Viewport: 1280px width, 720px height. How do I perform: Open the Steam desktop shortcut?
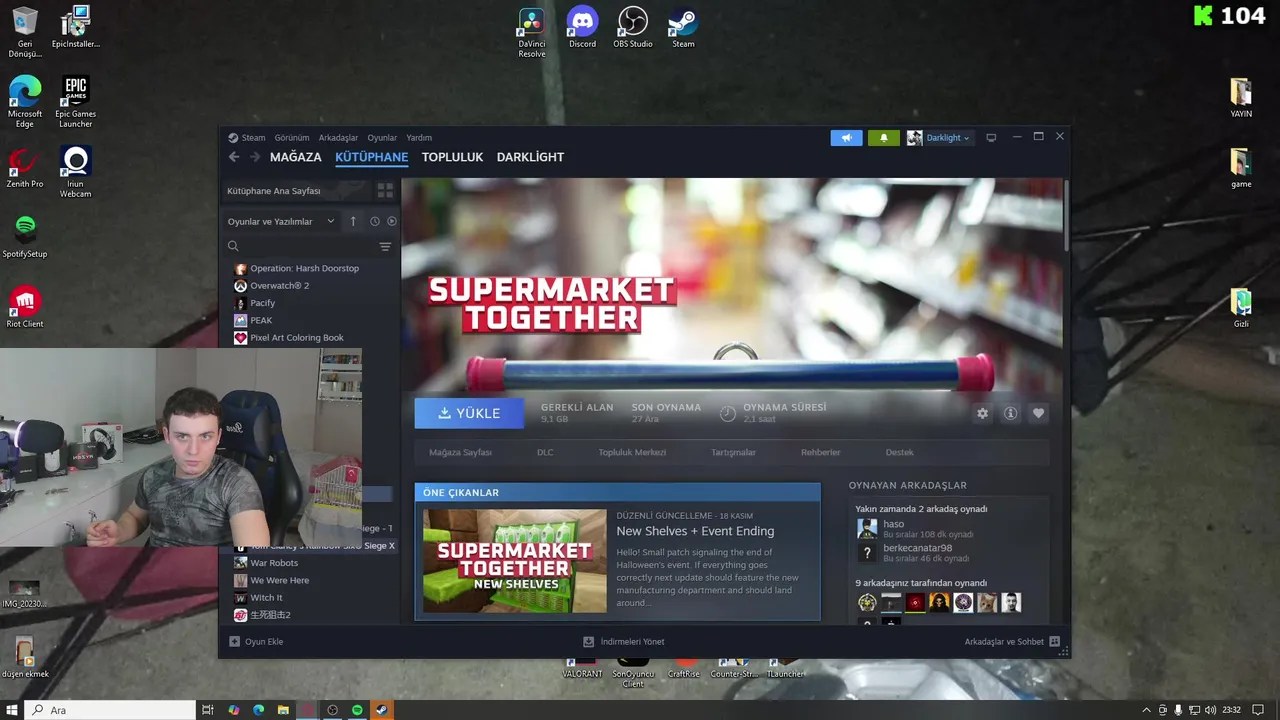(683, 28)
